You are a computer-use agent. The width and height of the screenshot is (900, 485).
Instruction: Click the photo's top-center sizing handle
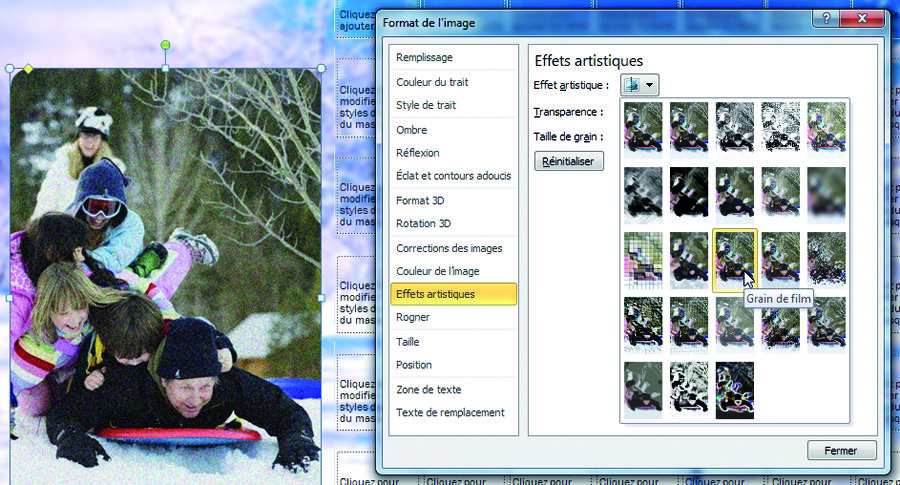pyautogui.click(x=165, y=68)
